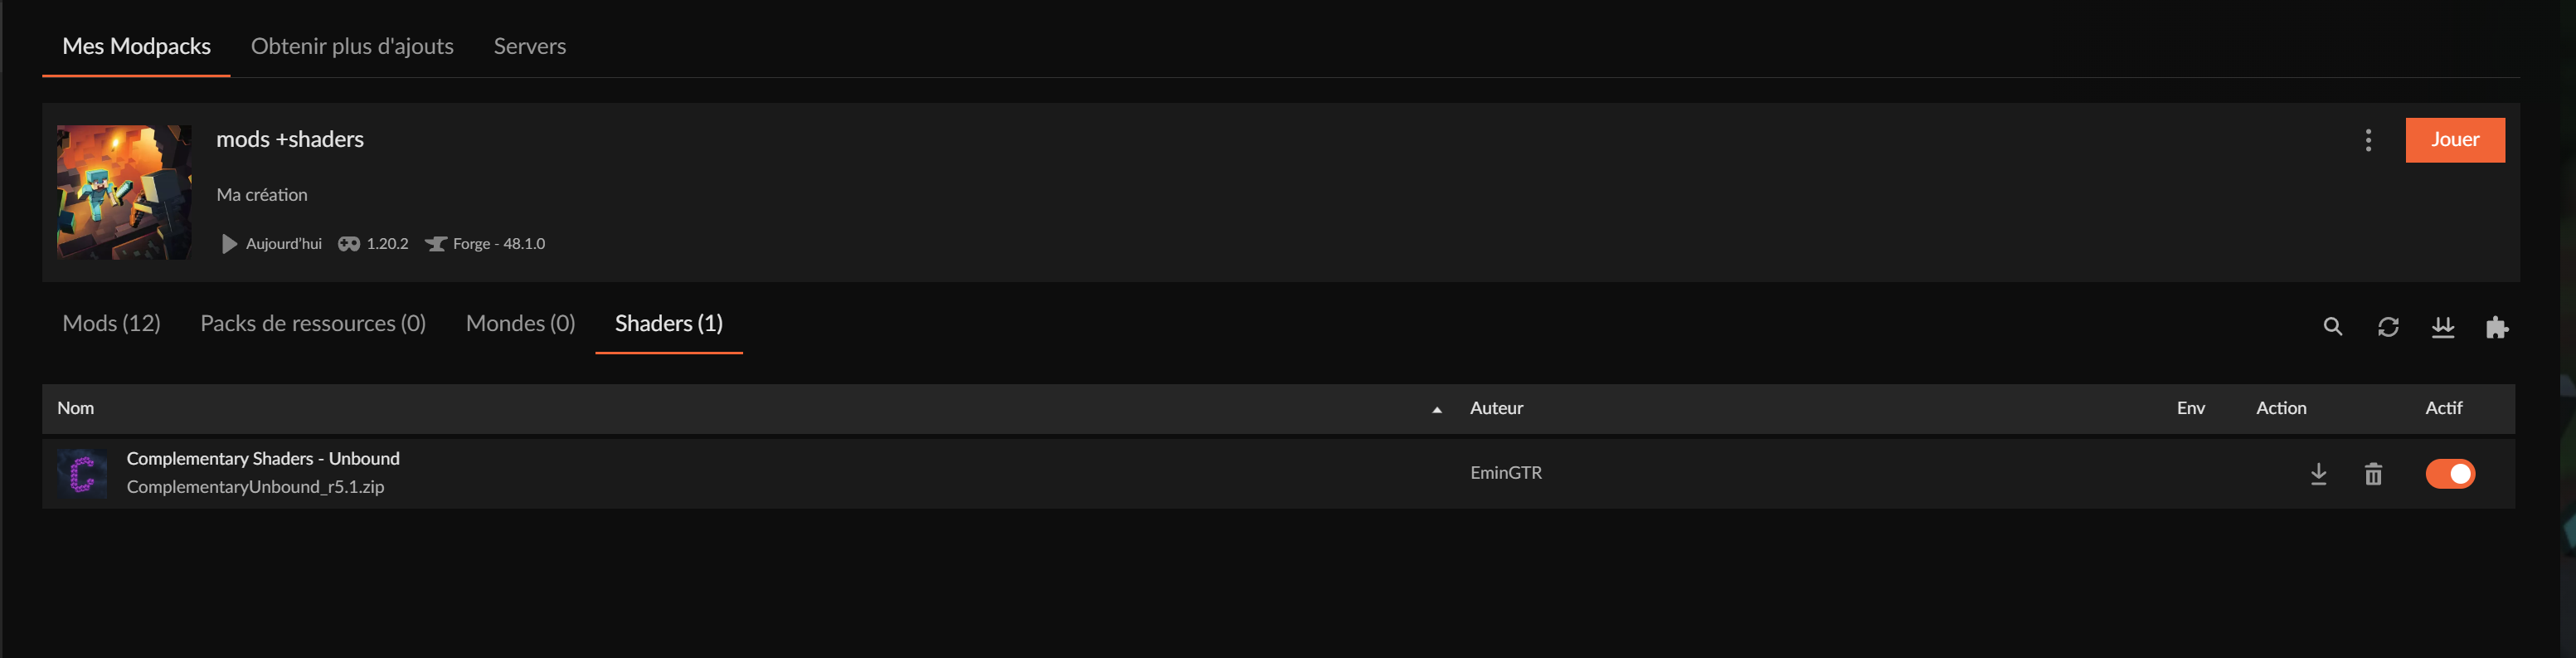
Task: Open Packs de ressources (0) tab
Action: coord(313,324)
